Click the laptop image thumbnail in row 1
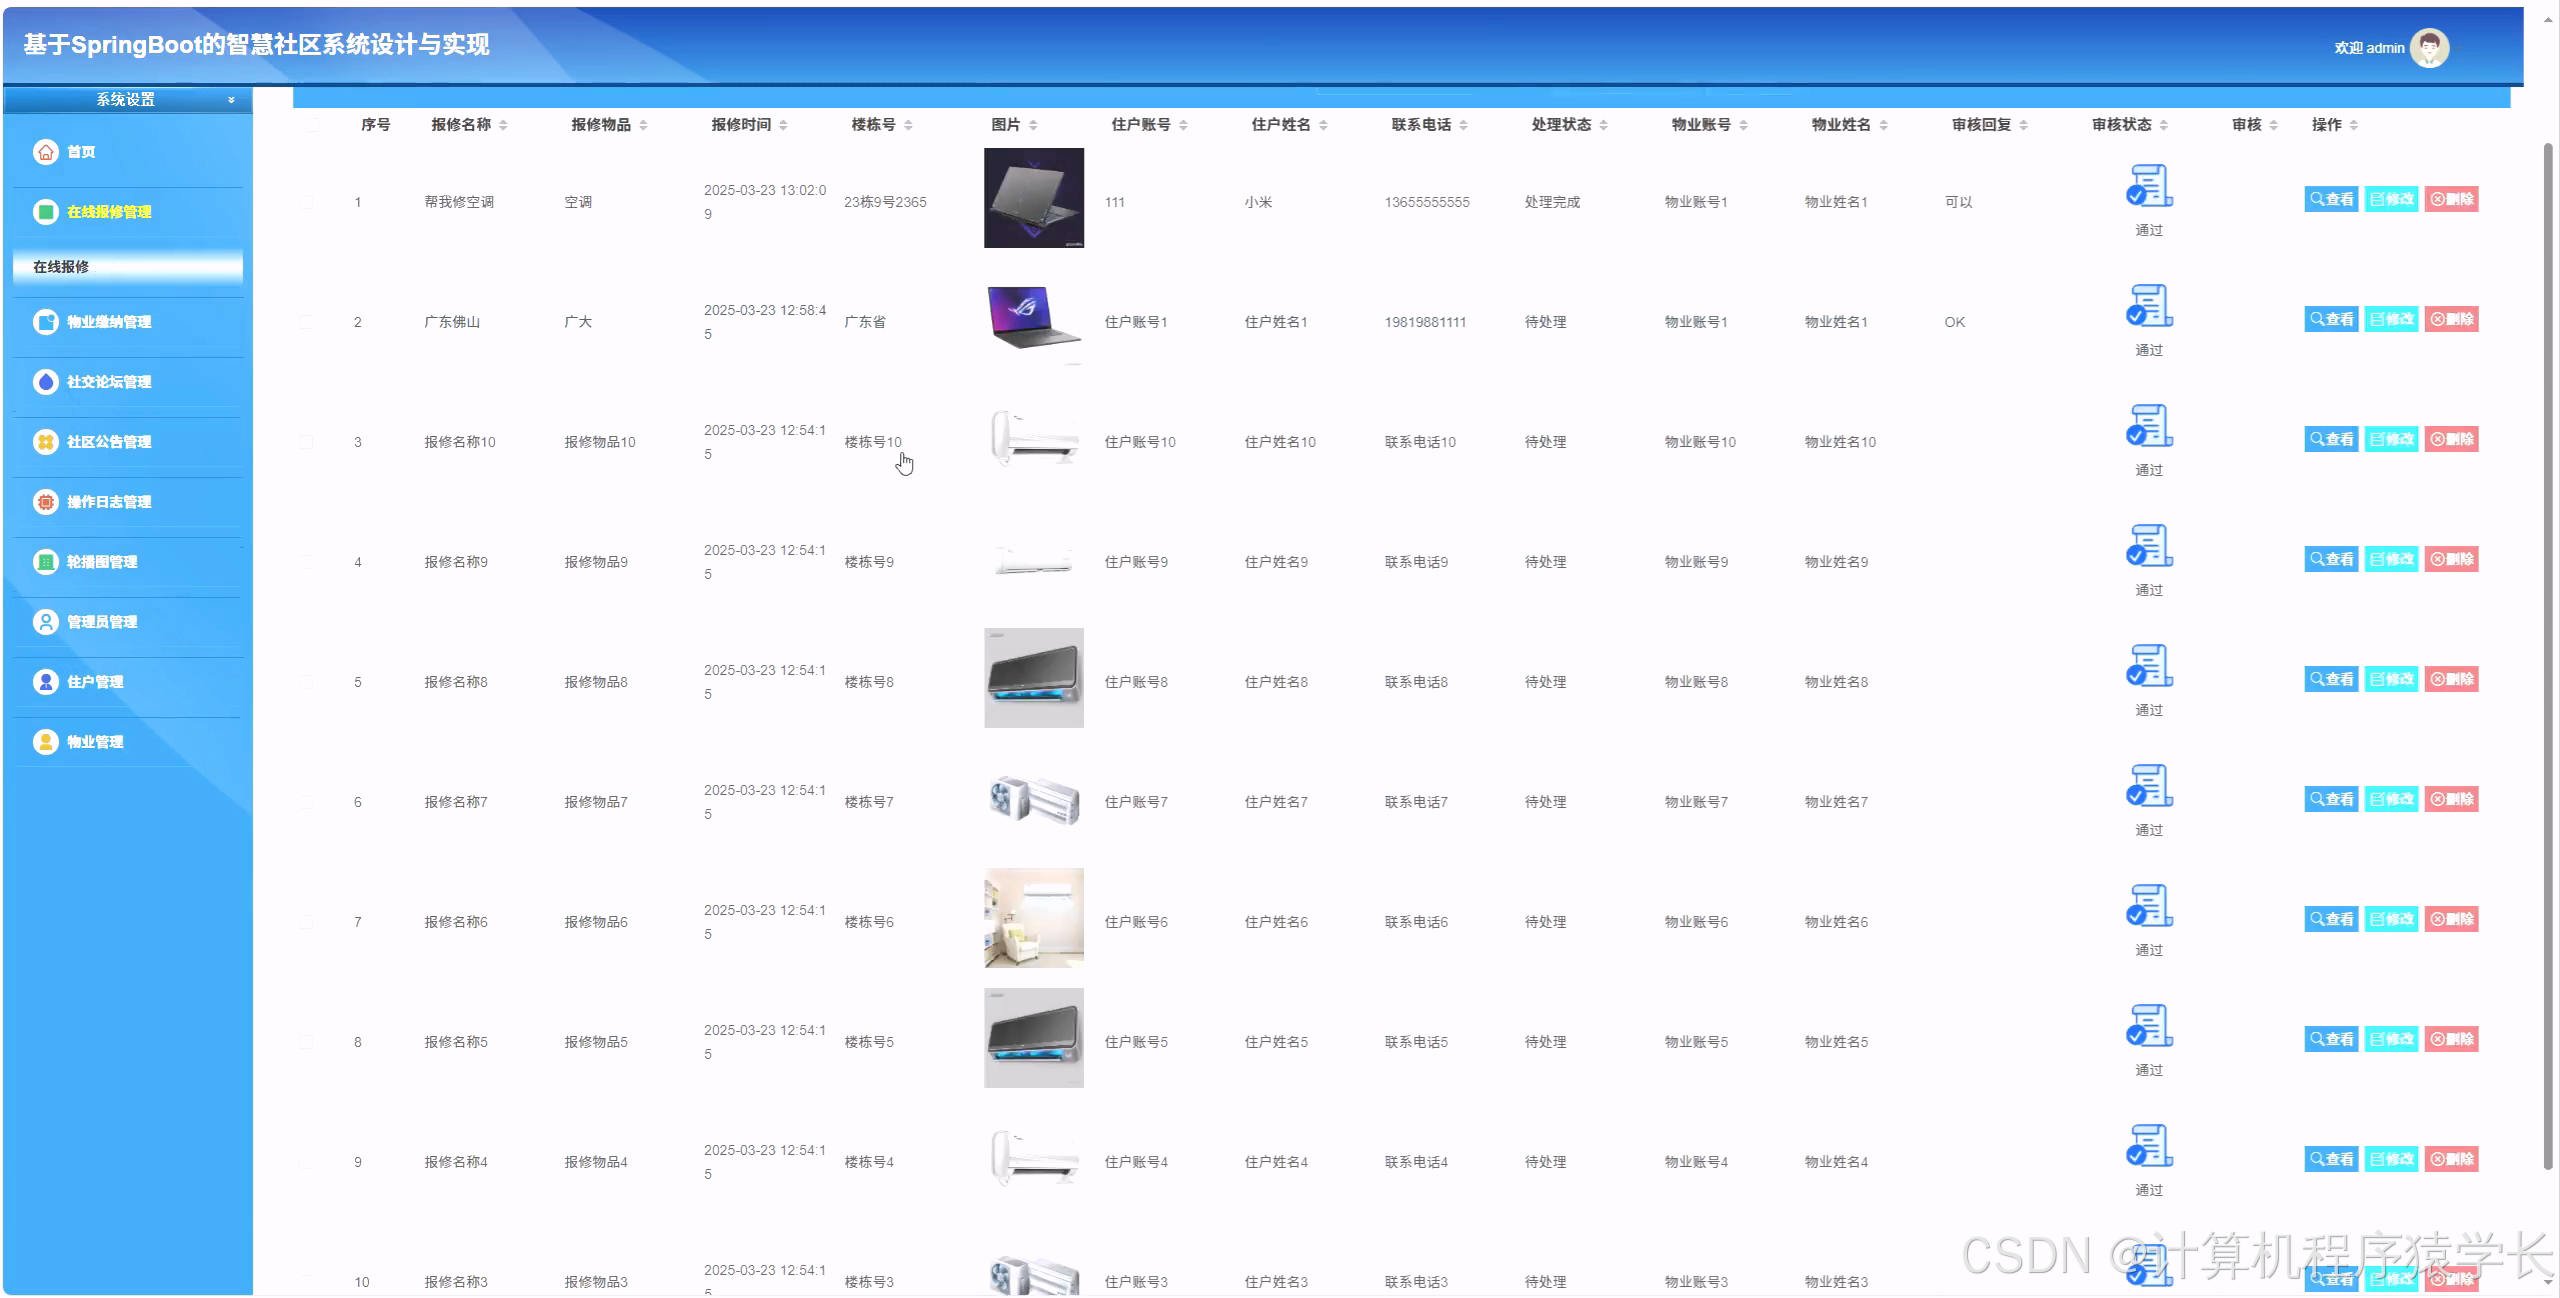Viewport: 2560px width, 1298px height. click(1033, 198)
